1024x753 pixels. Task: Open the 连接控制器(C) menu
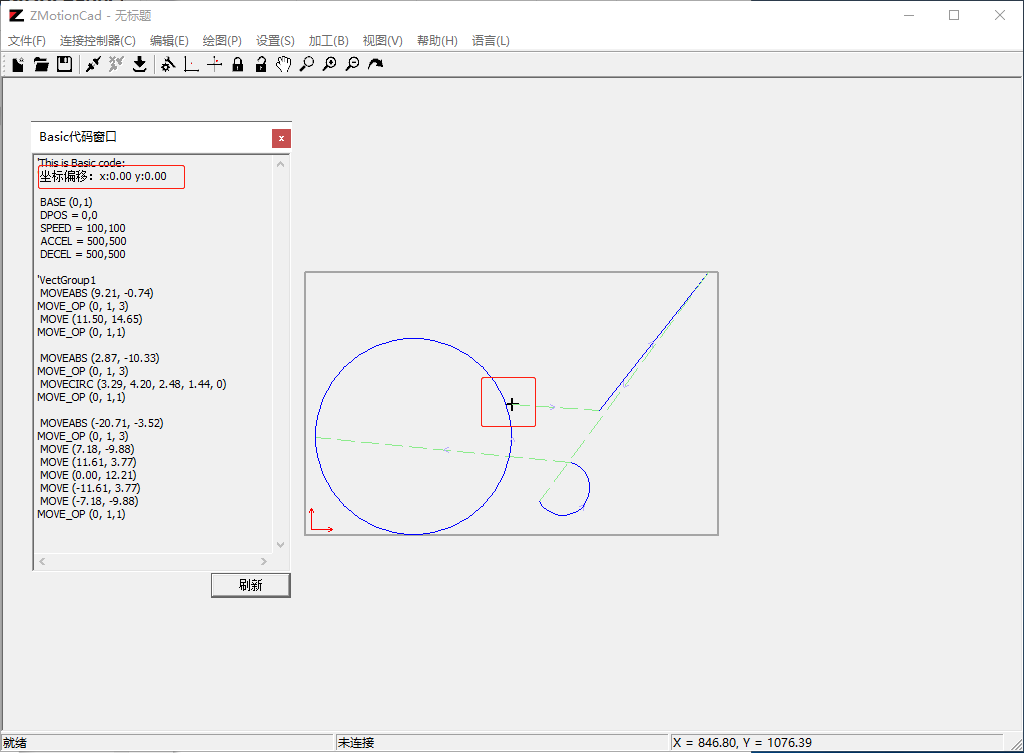coord(97,40)
